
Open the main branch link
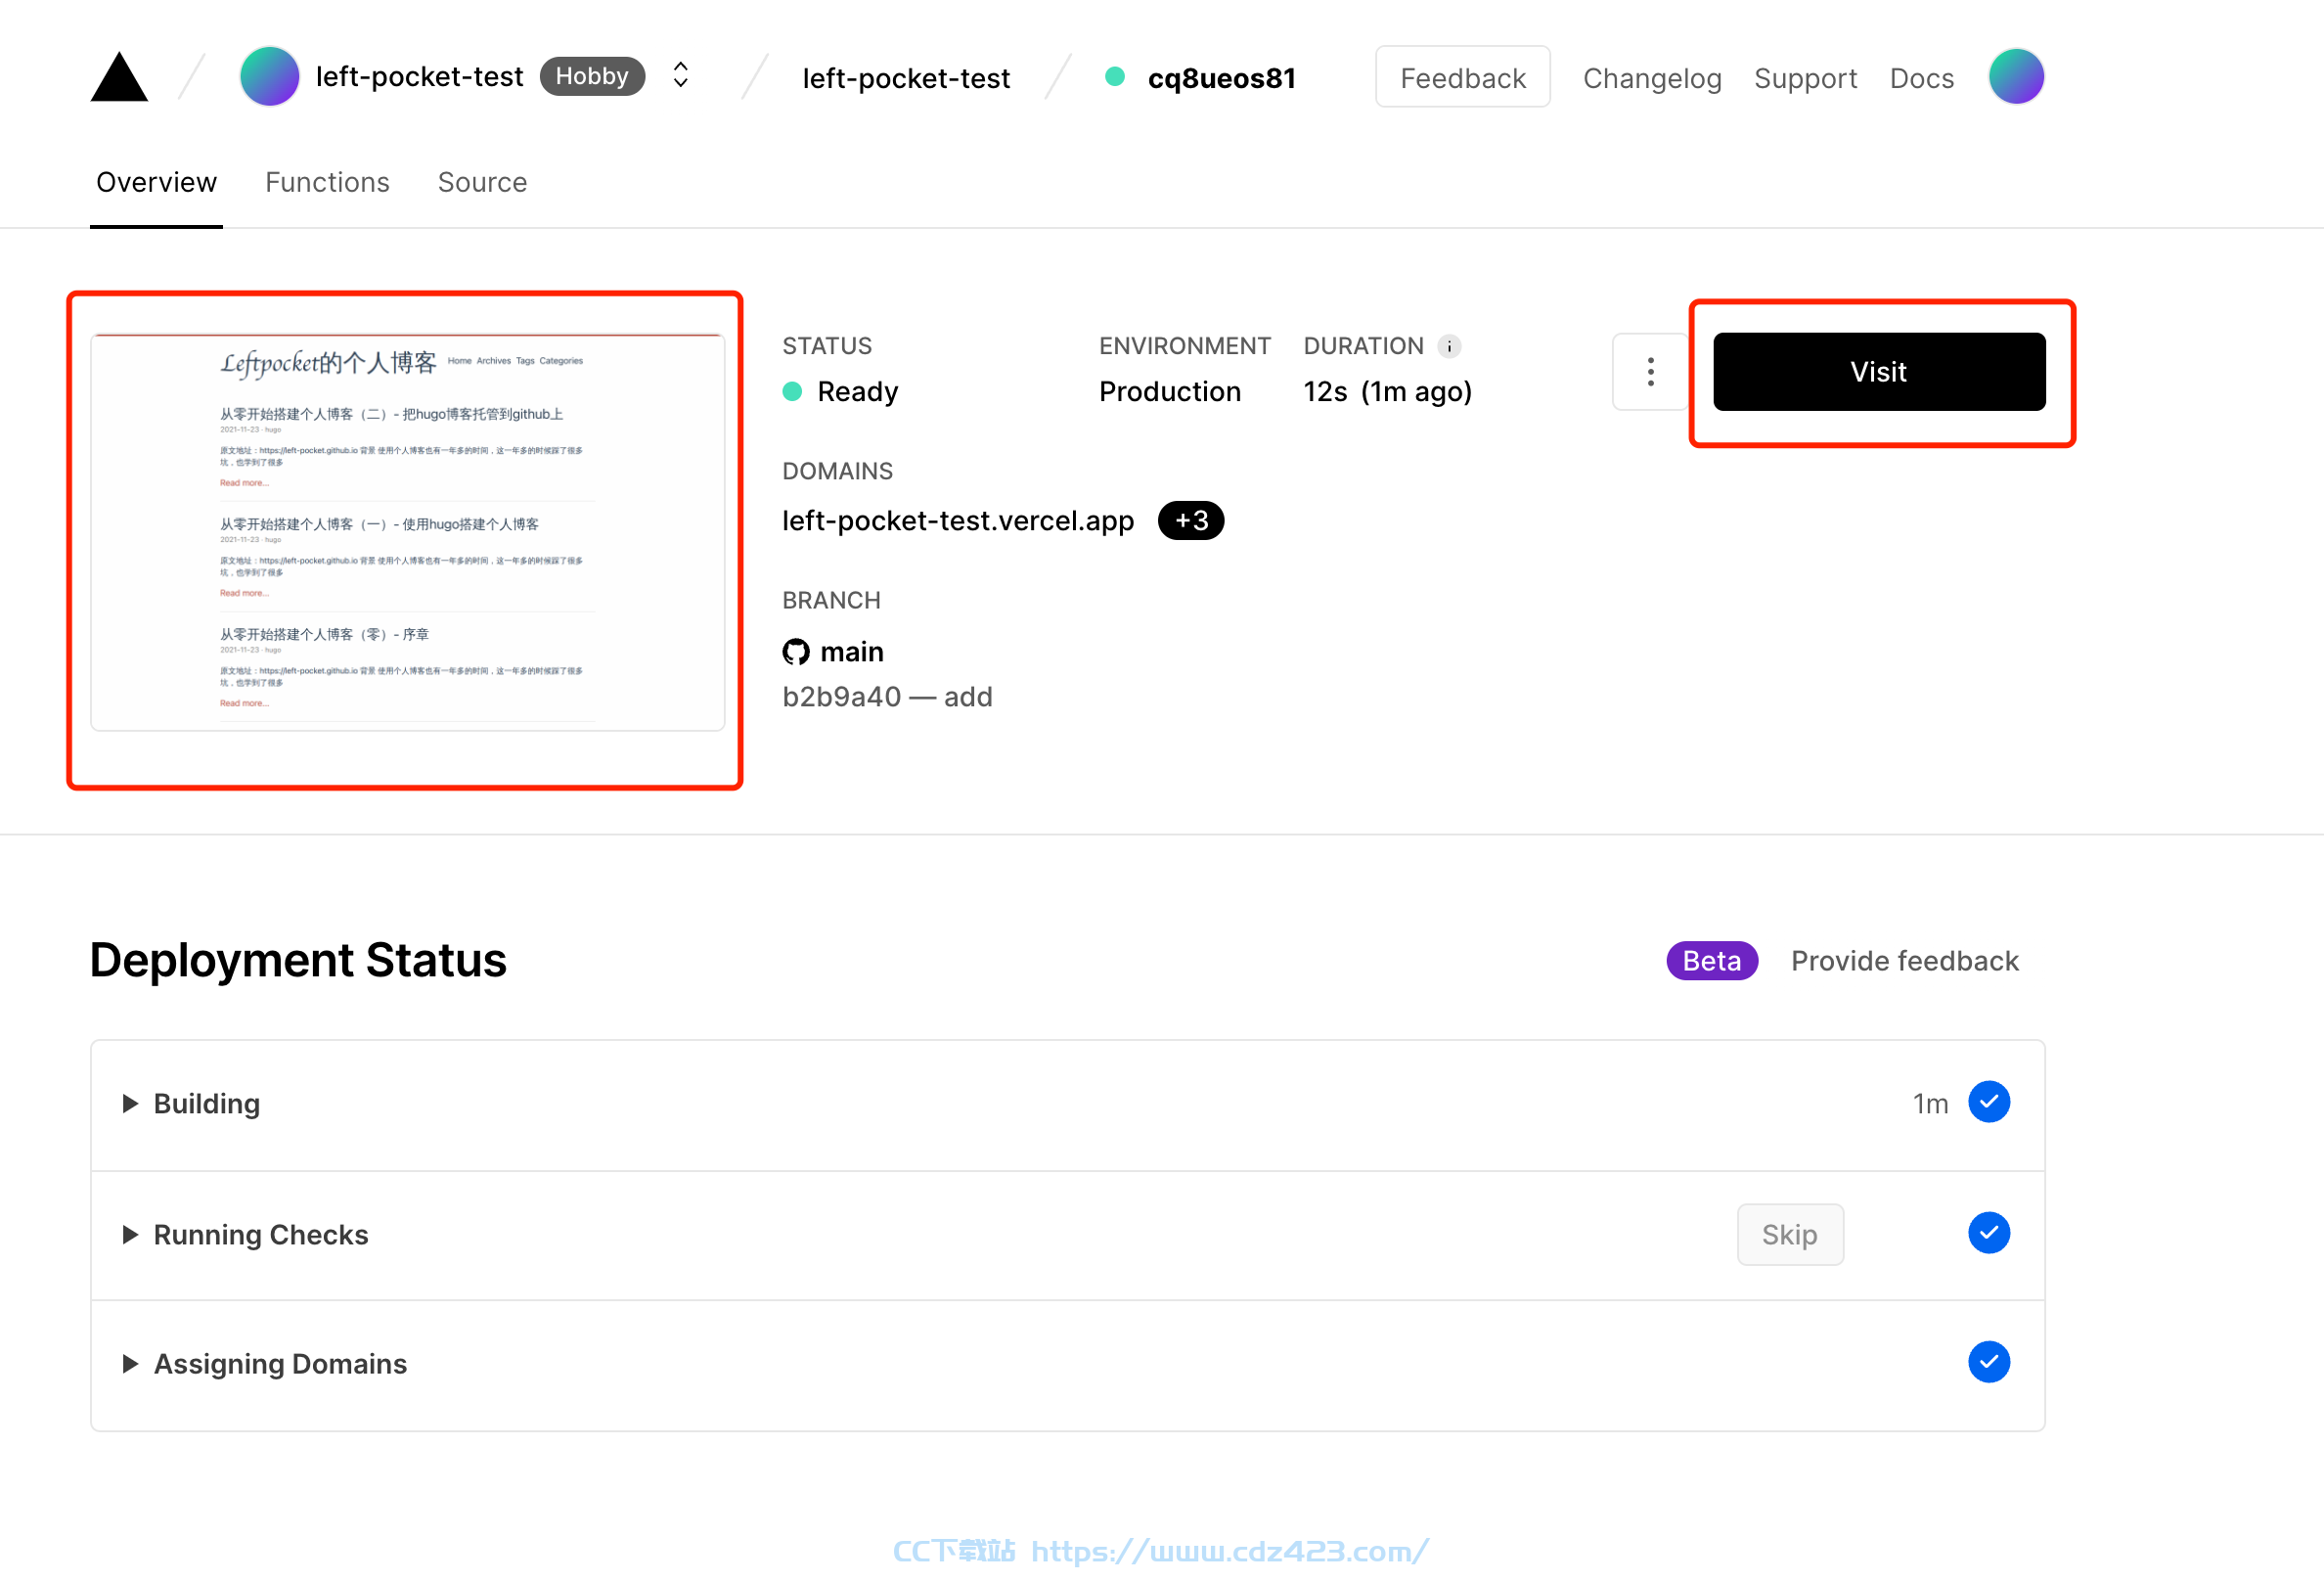852,652
